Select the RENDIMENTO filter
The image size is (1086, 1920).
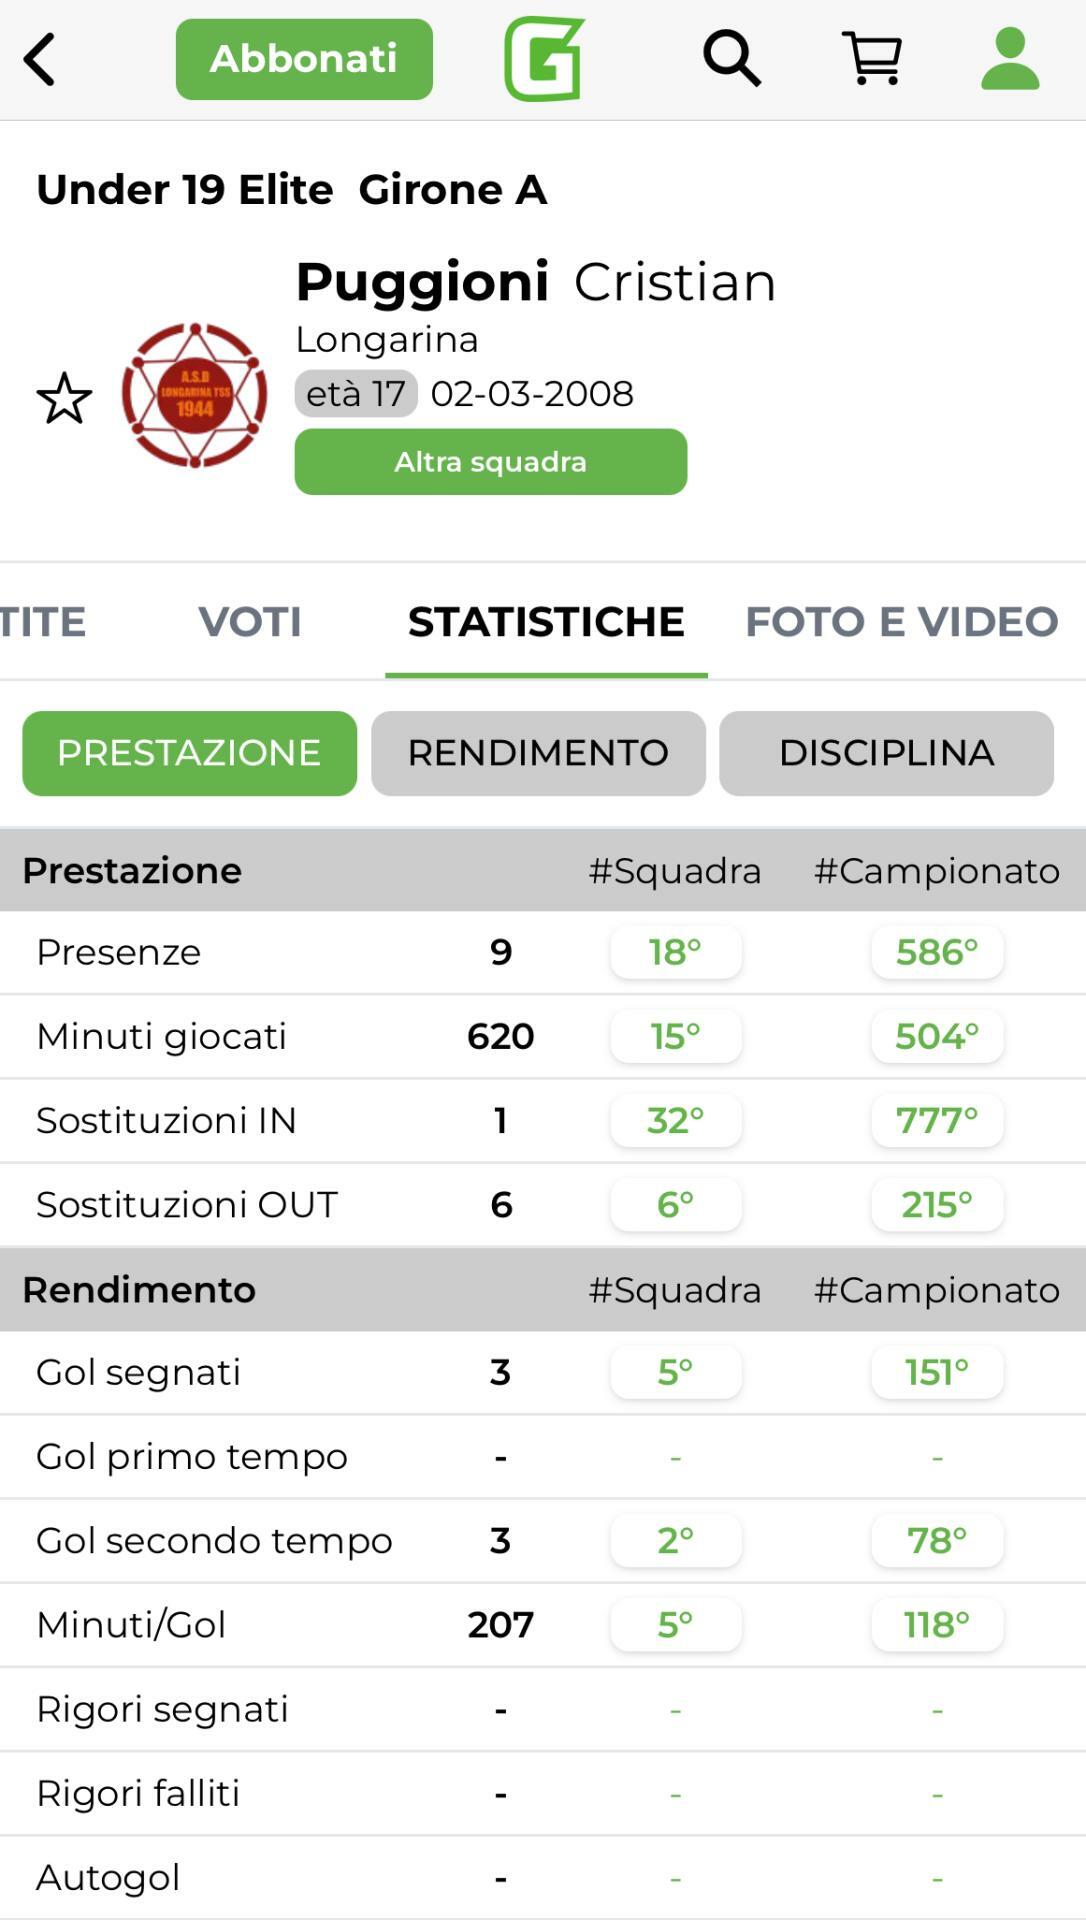pyautogui.click(x=538, y=753)
